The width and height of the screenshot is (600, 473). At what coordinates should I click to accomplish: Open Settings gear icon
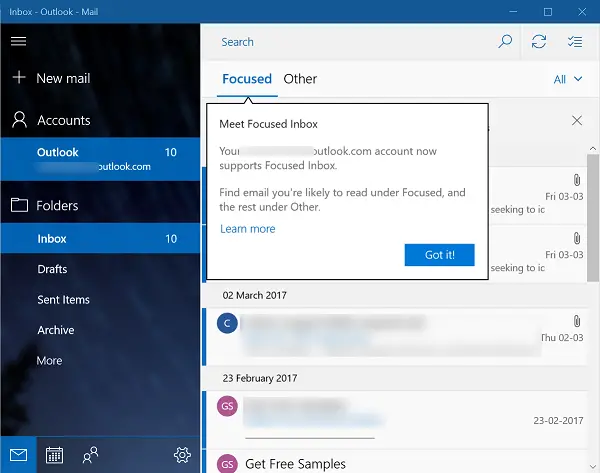click(182, 455)
